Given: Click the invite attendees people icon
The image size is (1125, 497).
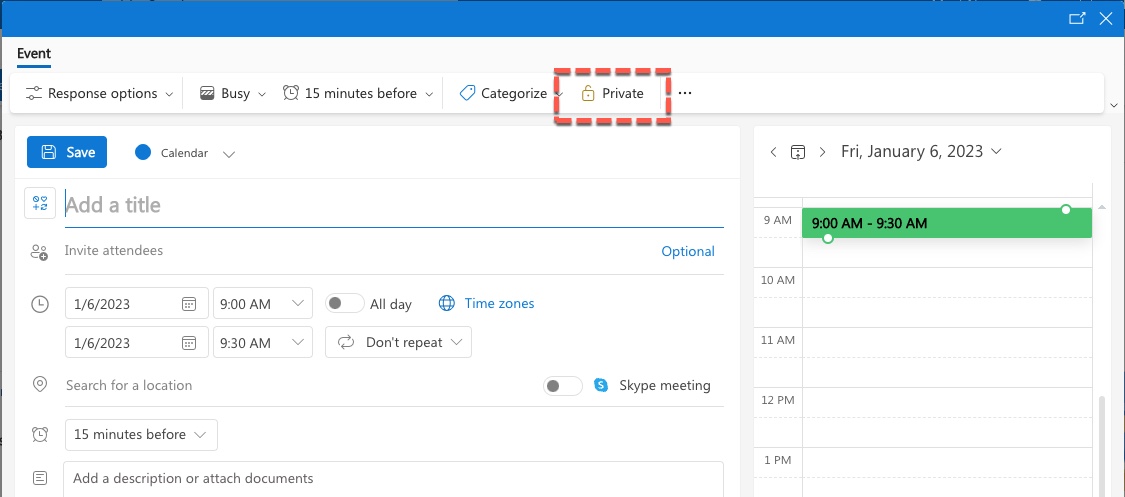Looking at the screenshot, I should tap(39, 252).
